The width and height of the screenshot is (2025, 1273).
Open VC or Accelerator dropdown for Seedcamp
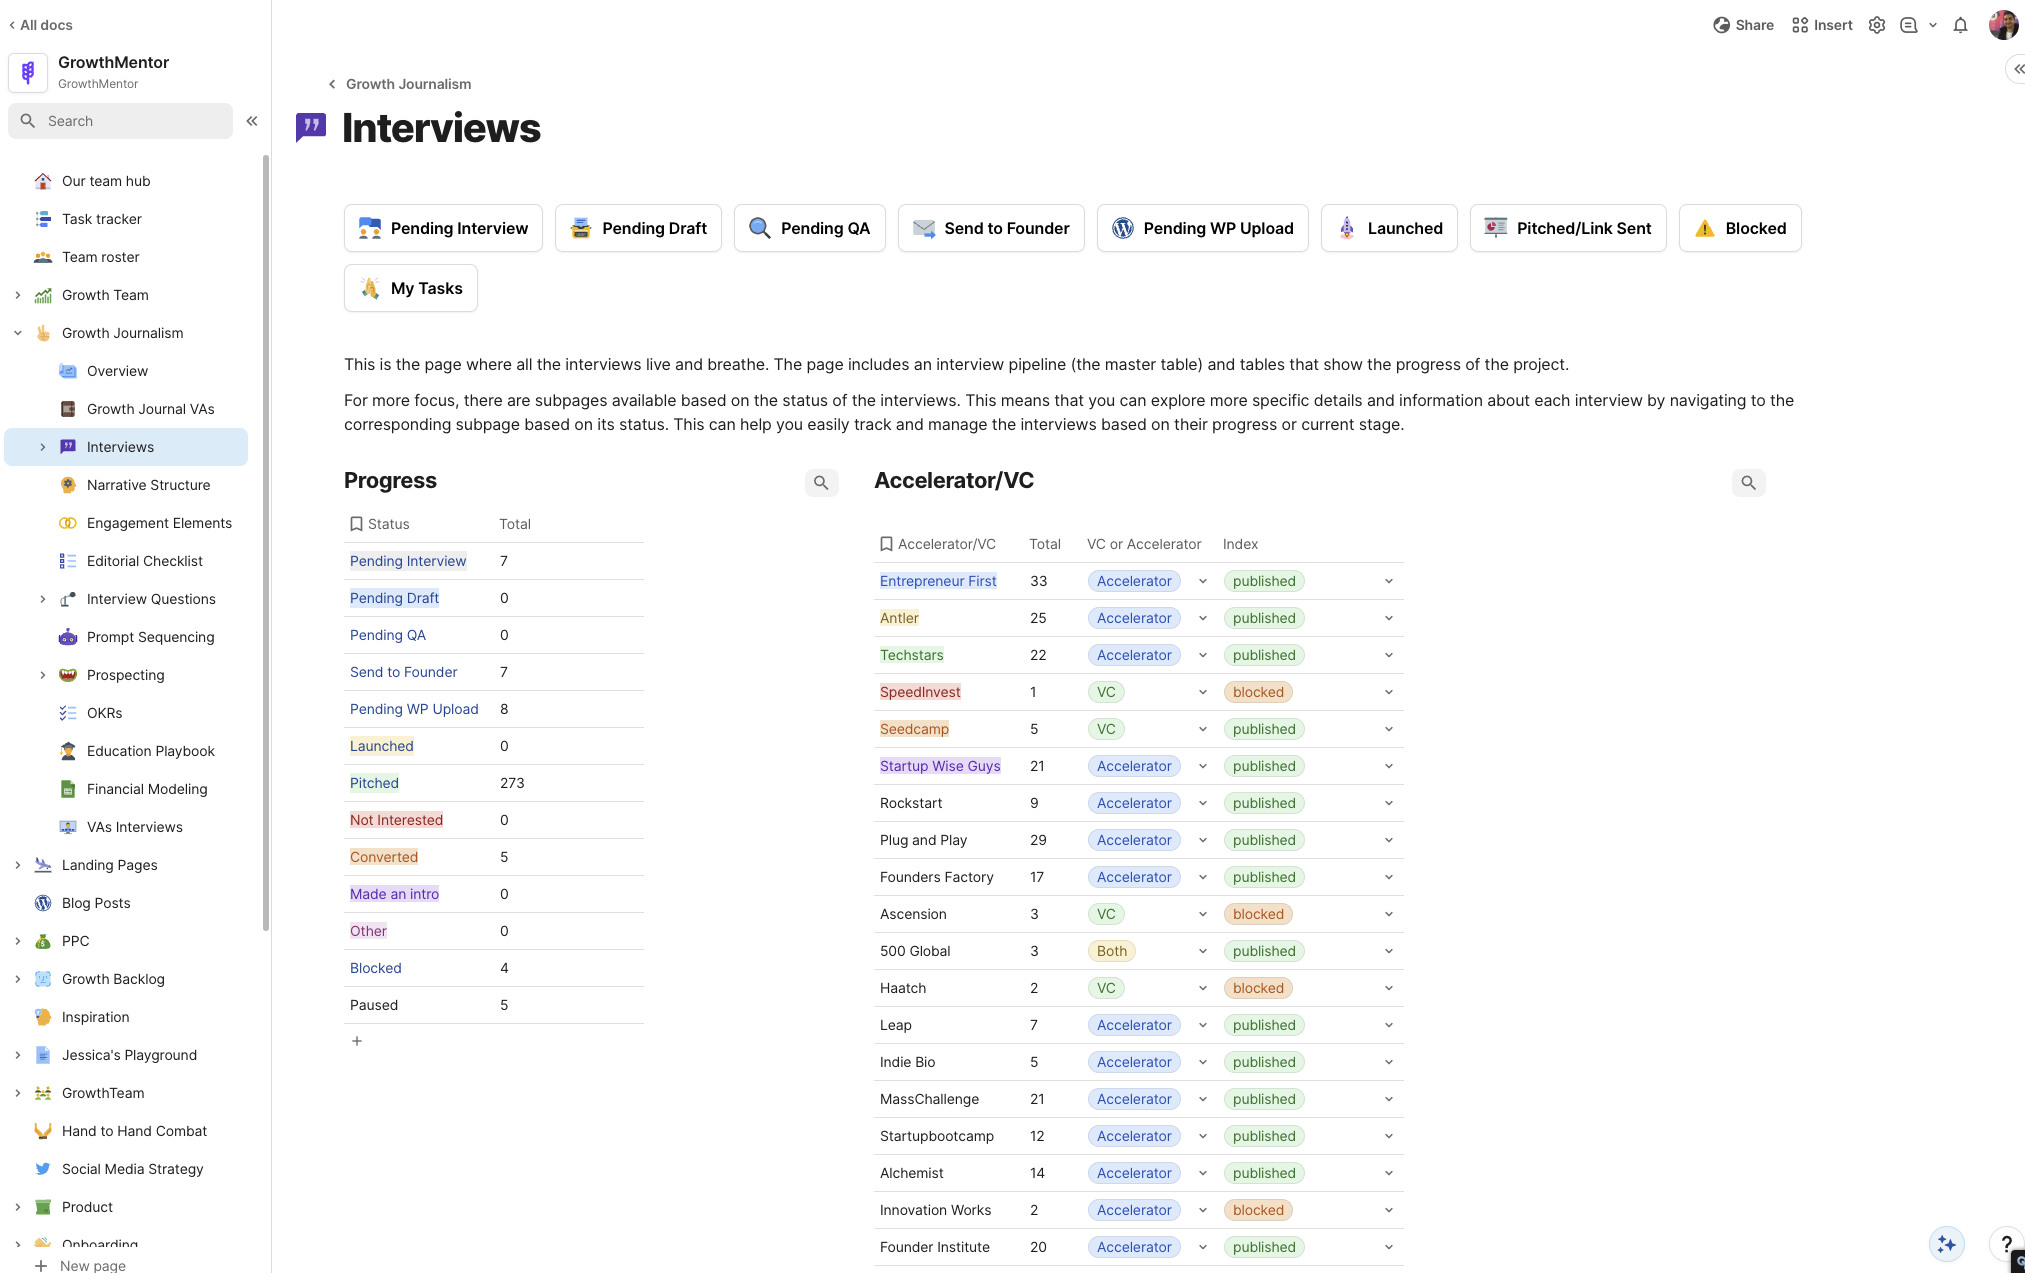click(1203, 729)
